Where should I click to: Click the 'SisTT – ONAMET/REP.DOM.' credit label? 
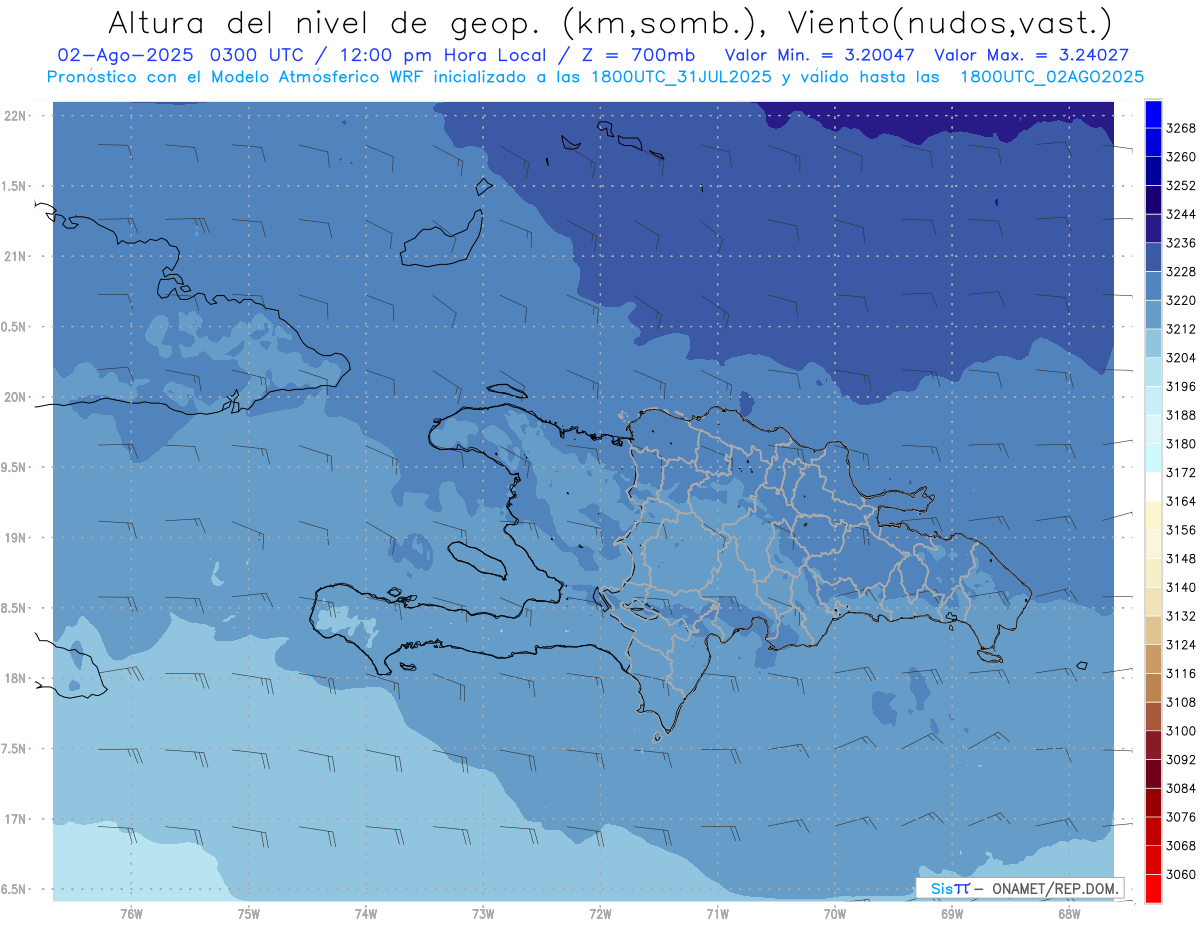[1021, 888]
